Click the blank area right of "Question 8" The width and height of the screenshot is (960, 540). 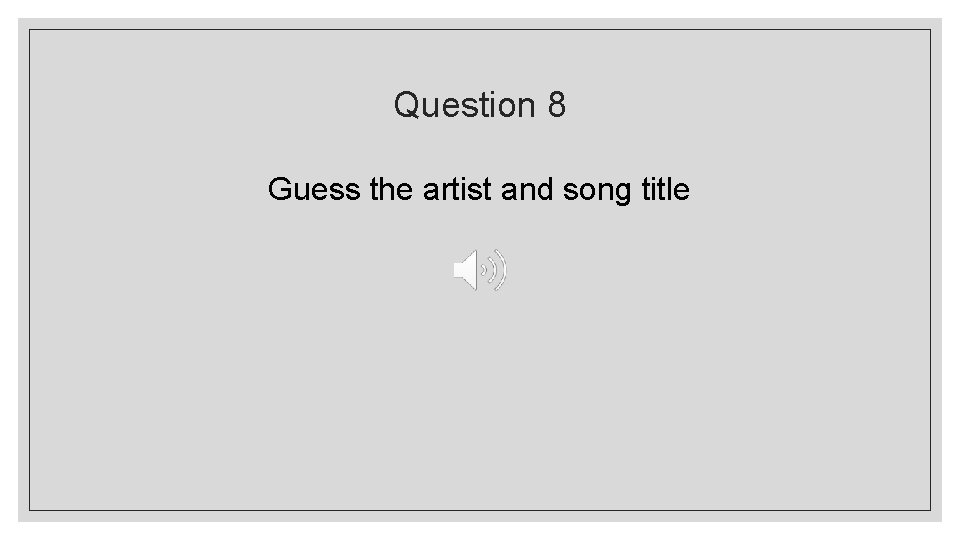760,104
